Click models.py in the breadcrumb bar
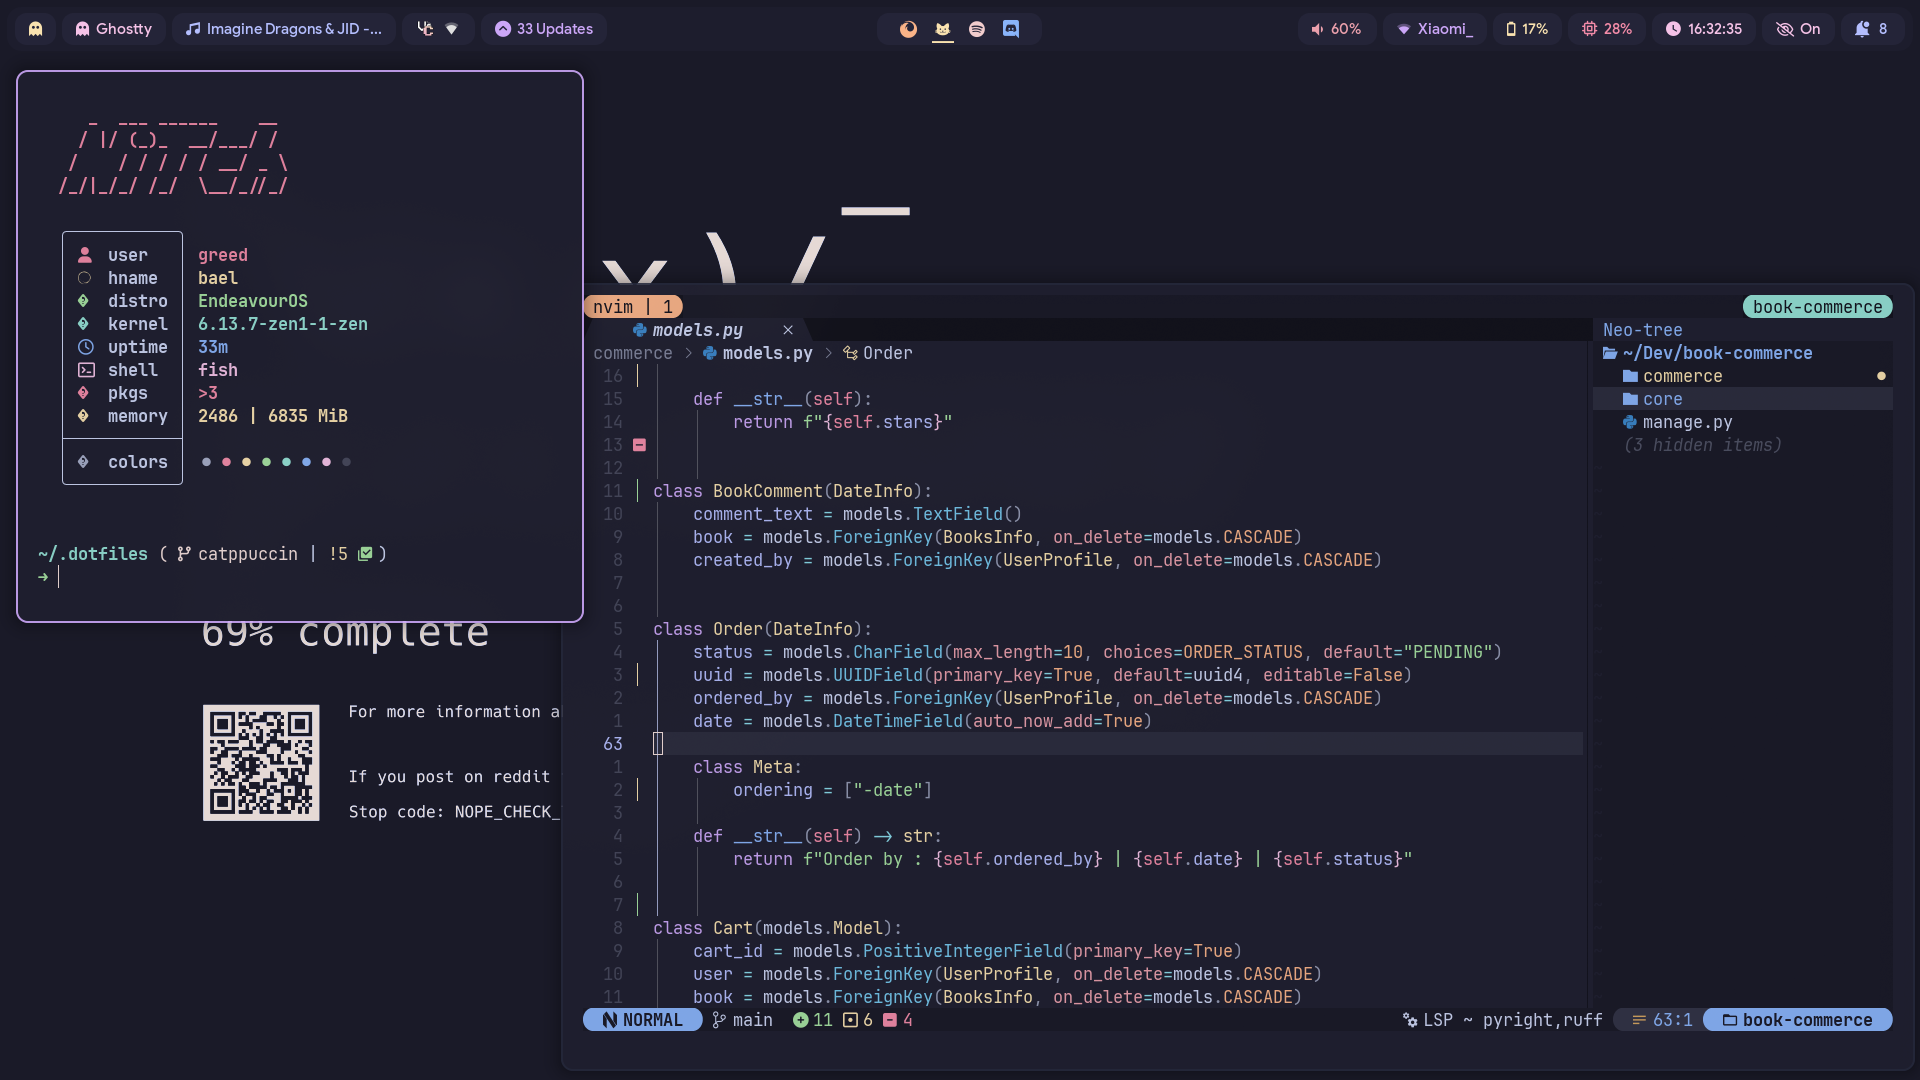This screenshot has width=1920, height=1080. coord(767,353)
